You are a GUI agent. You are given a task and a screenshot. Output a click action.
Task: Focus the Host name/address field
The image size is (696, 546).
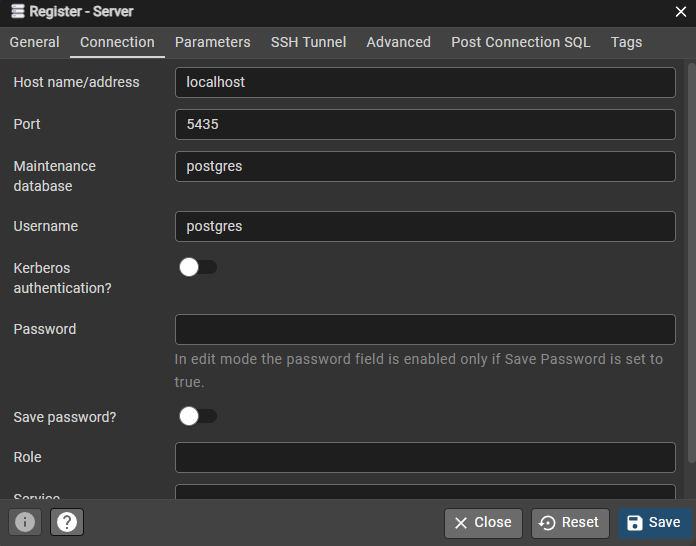pyautogui.click(x=425, y=82)
